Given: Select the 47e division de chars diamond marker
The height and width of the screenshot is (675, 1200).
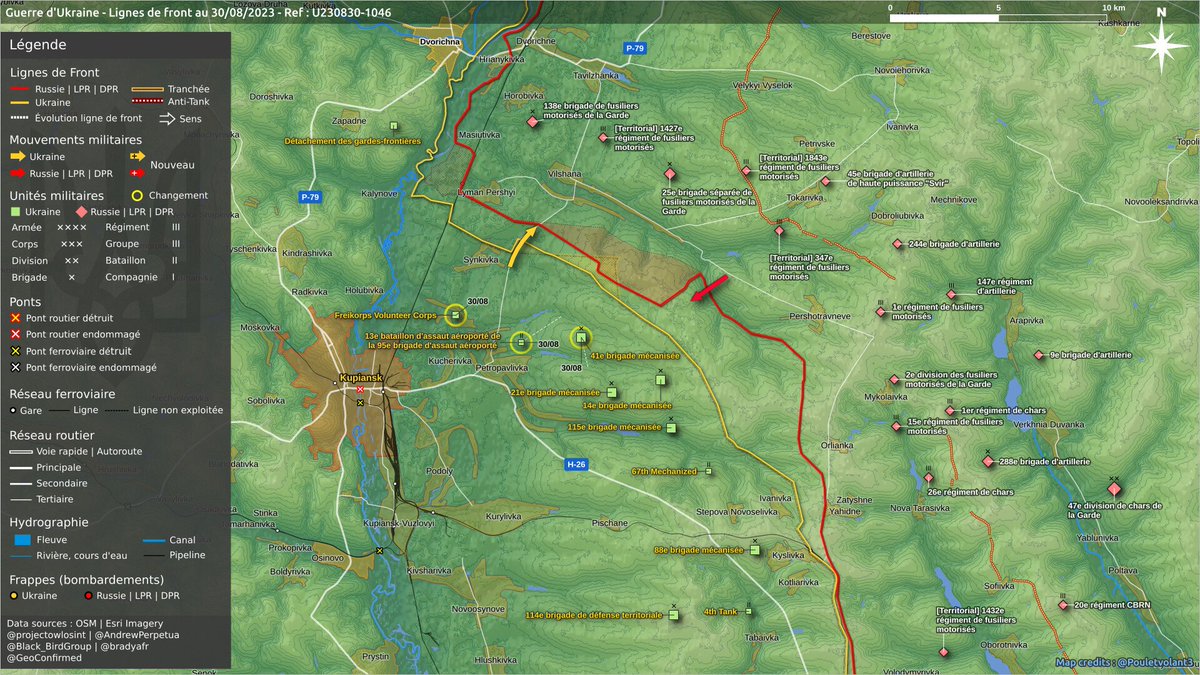Looking at the screenshot, I should click(1114, 488).
